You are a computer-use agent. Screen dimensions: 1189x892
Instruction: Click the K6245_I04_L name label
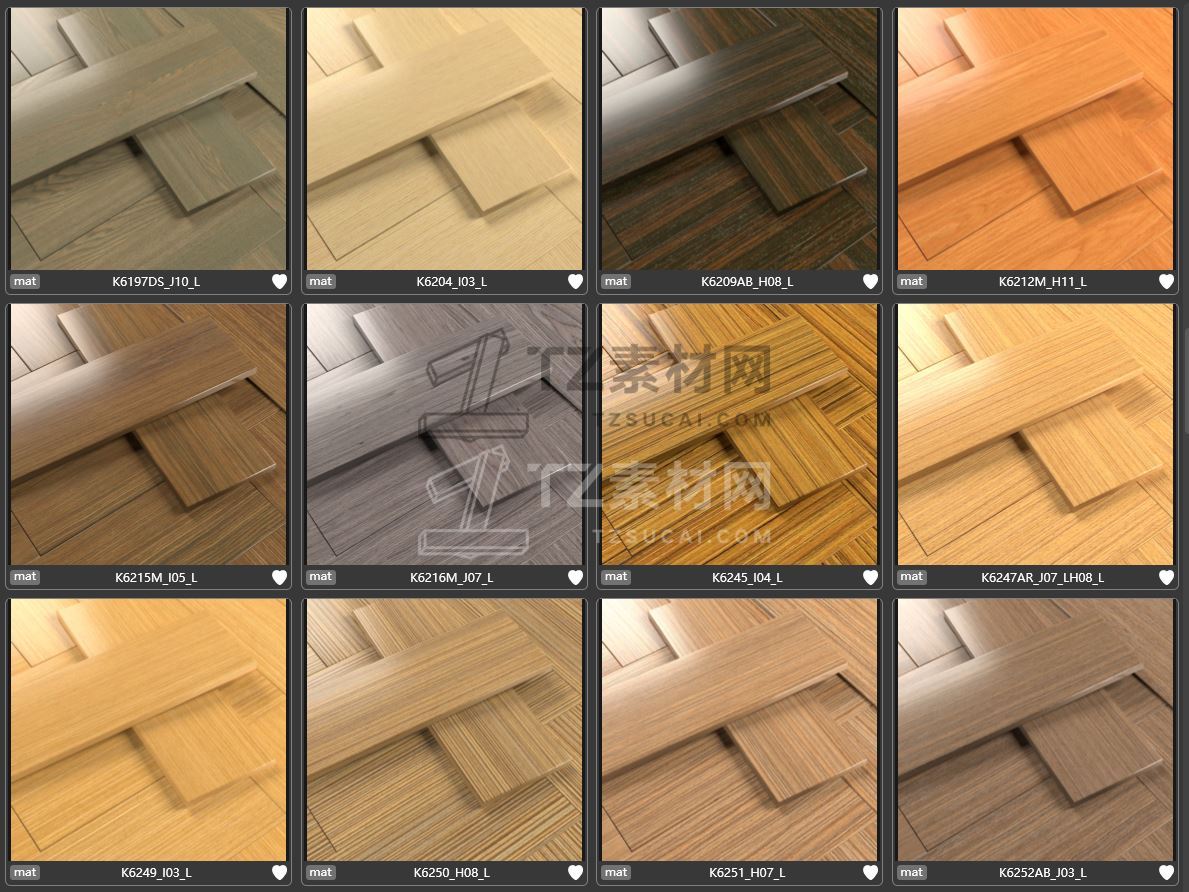click(747, 577)
